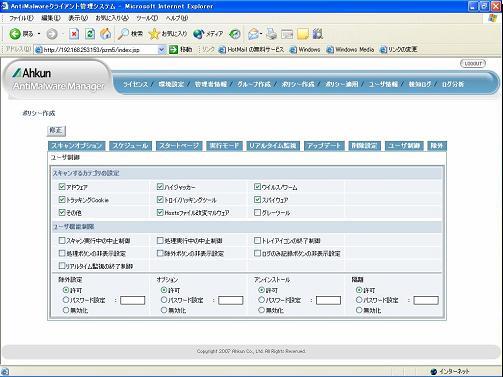This screenshot has width=503, height=377.
Task: Open 環境設定 in the navigation bar
Action: tap(171, 84)
